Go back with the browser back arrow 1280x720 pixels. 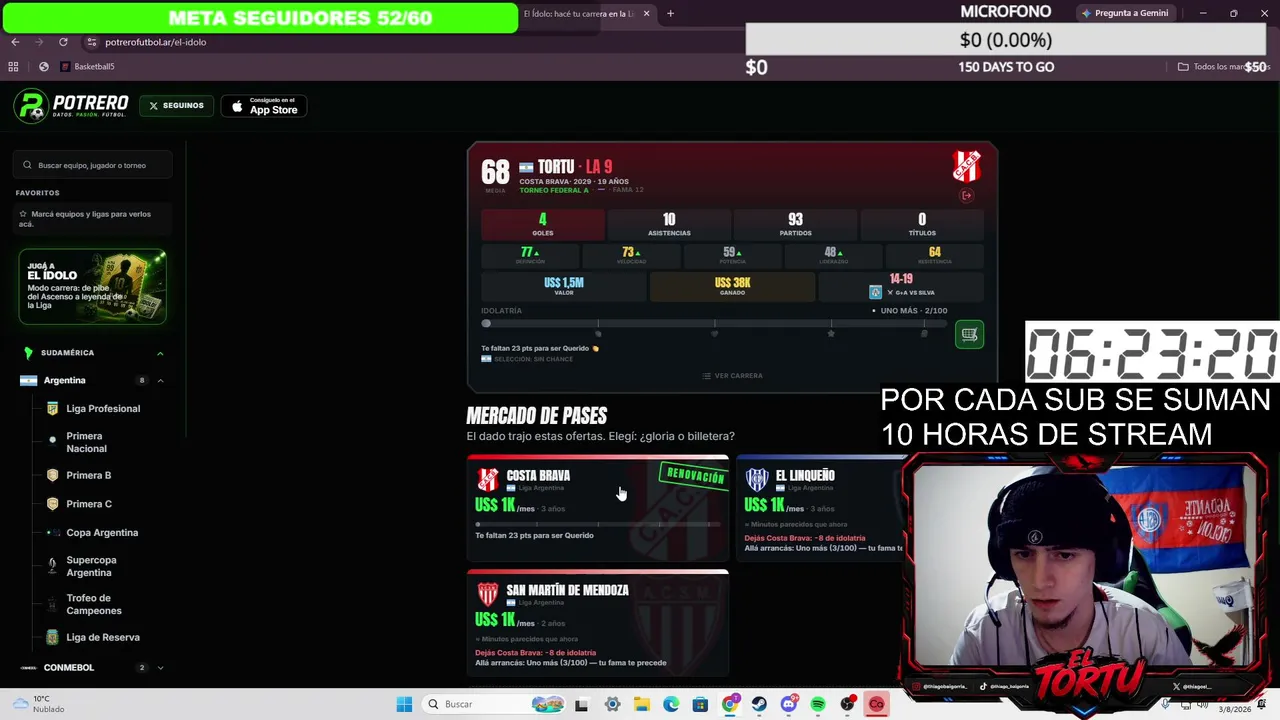click(15, 42)
